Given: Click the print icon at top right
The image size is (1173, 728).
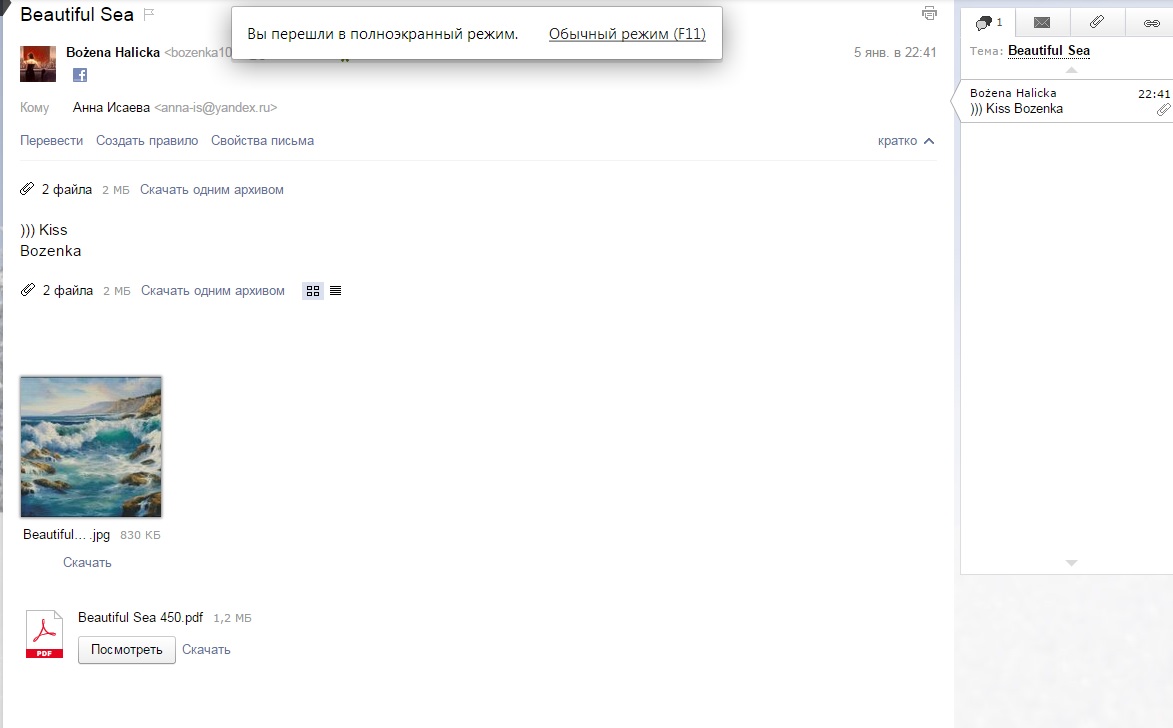Looking at the screenshot, I should click(929, 13).
